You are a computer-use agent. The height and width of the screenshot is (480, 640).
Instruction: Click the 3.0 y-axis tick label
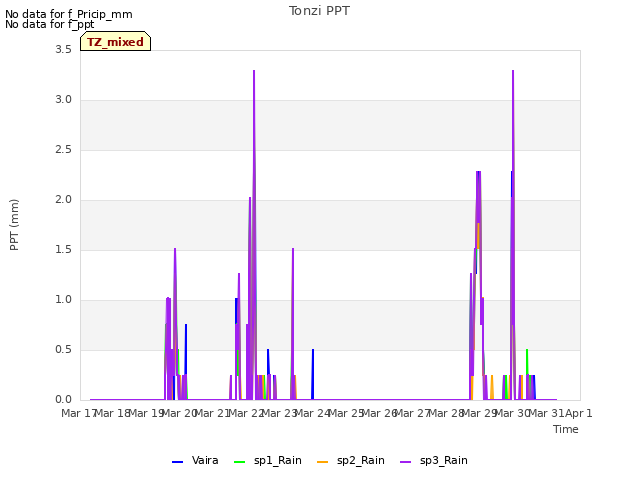coord(64,100)
